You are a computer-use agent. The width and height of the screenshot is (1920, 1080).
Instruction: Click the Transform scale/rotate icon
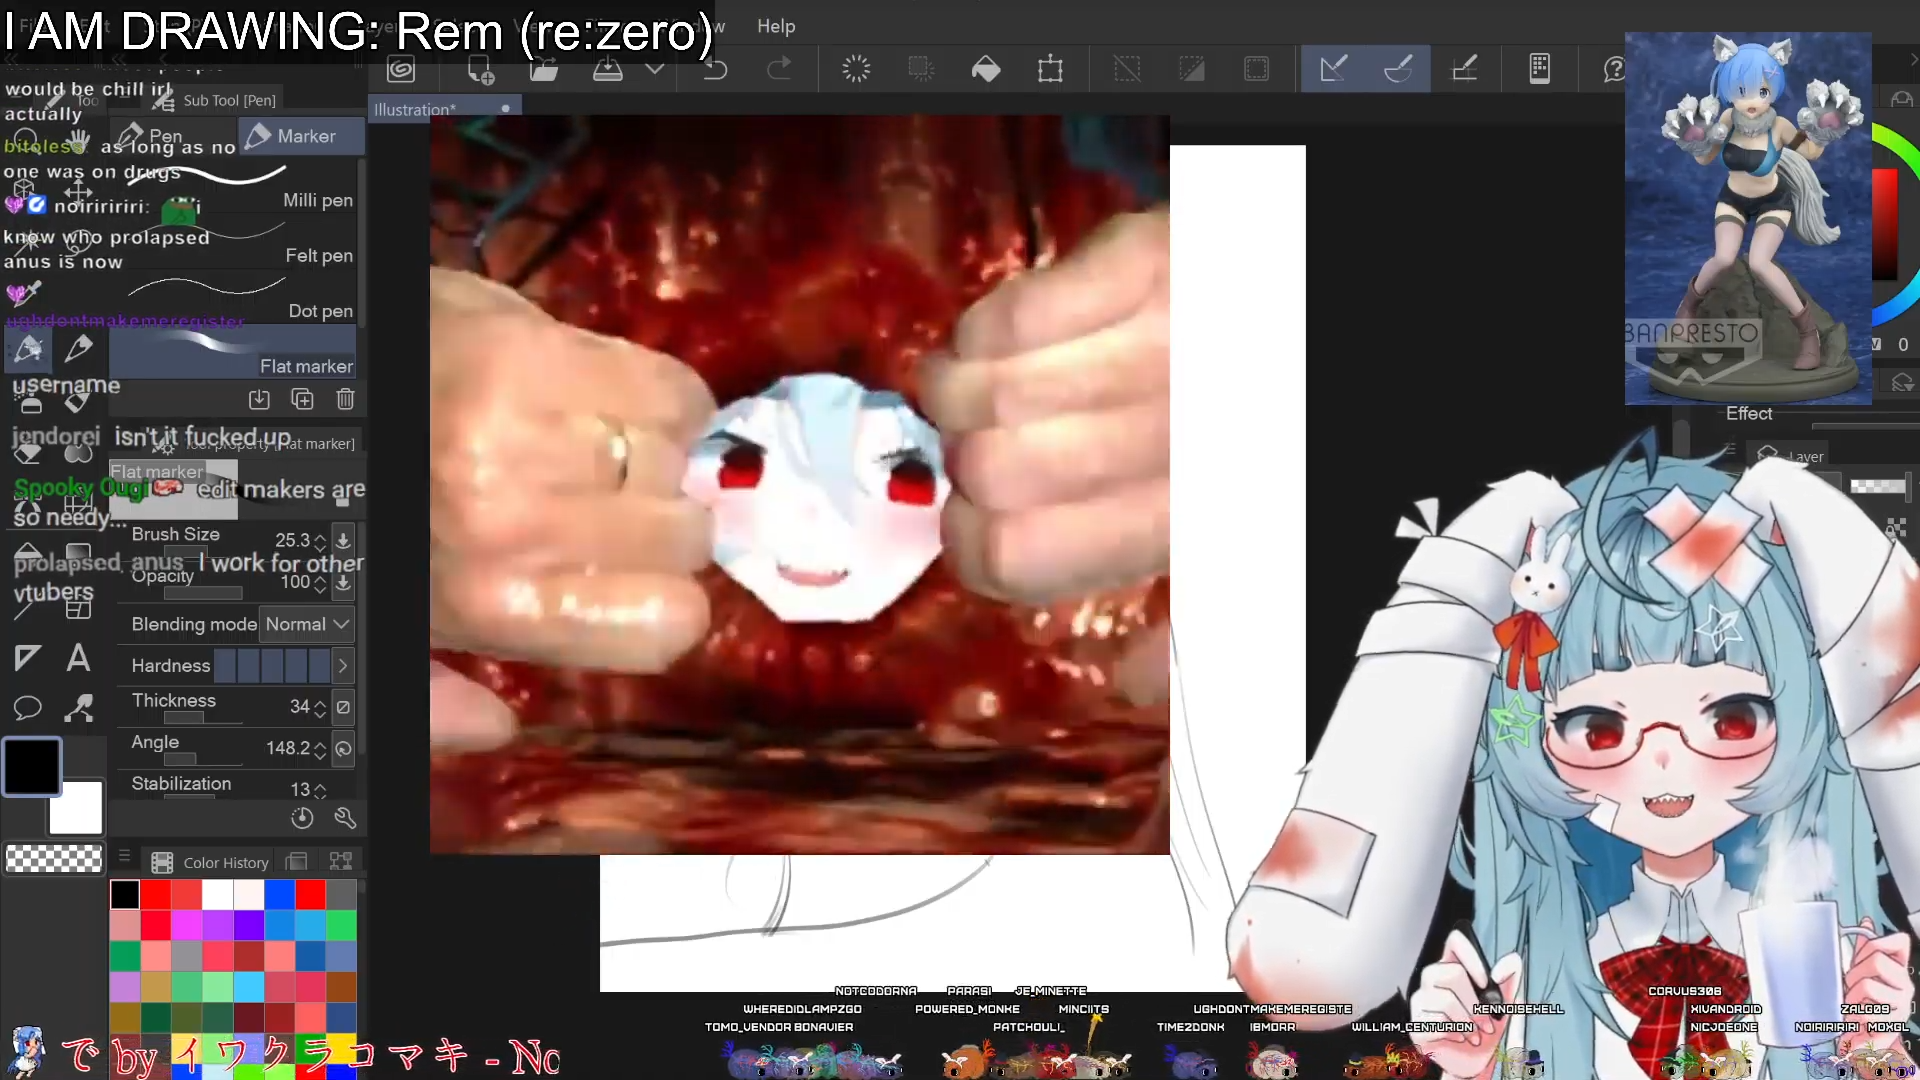pyautogui.click(x=1050, y=70)
